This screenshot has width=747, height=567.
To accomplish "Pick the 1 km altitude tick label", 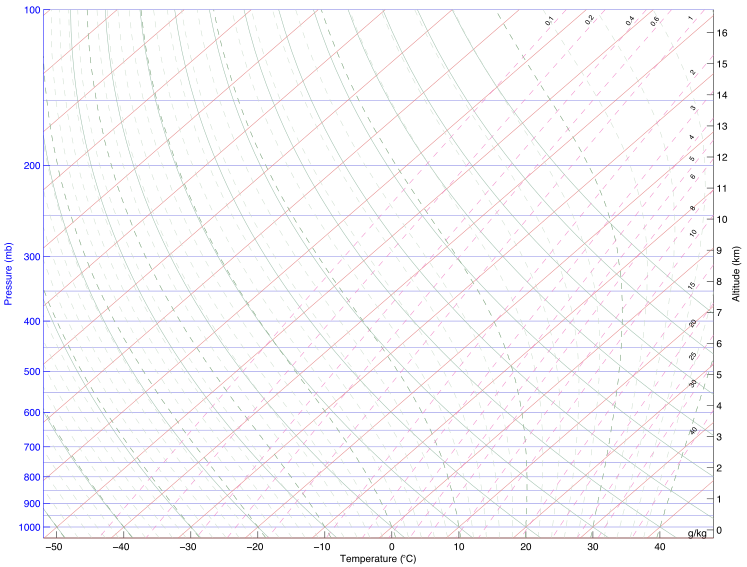I will click(719, 499).
